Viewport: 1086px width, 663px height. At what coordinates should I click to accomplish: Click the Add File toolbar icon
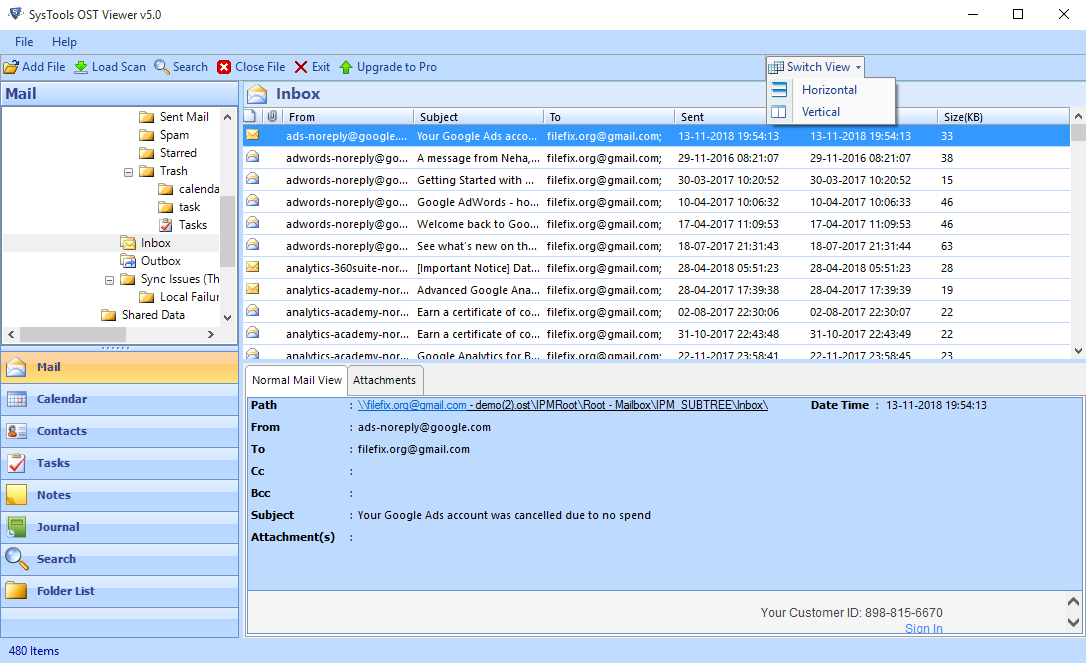[x=11, y=67]
